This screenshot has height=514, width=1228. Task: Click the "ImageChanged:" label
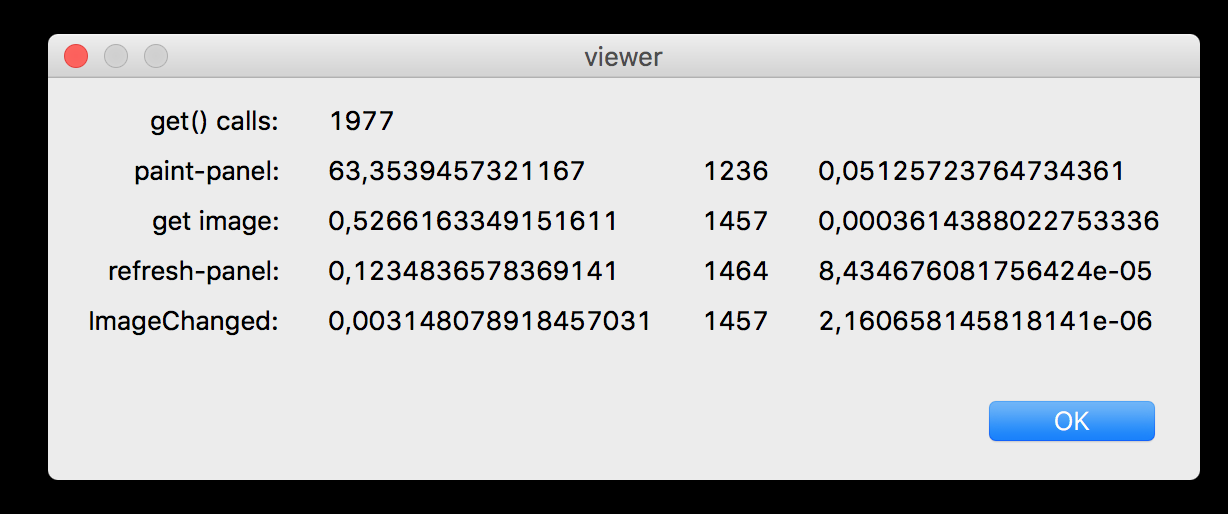point(184,321)
